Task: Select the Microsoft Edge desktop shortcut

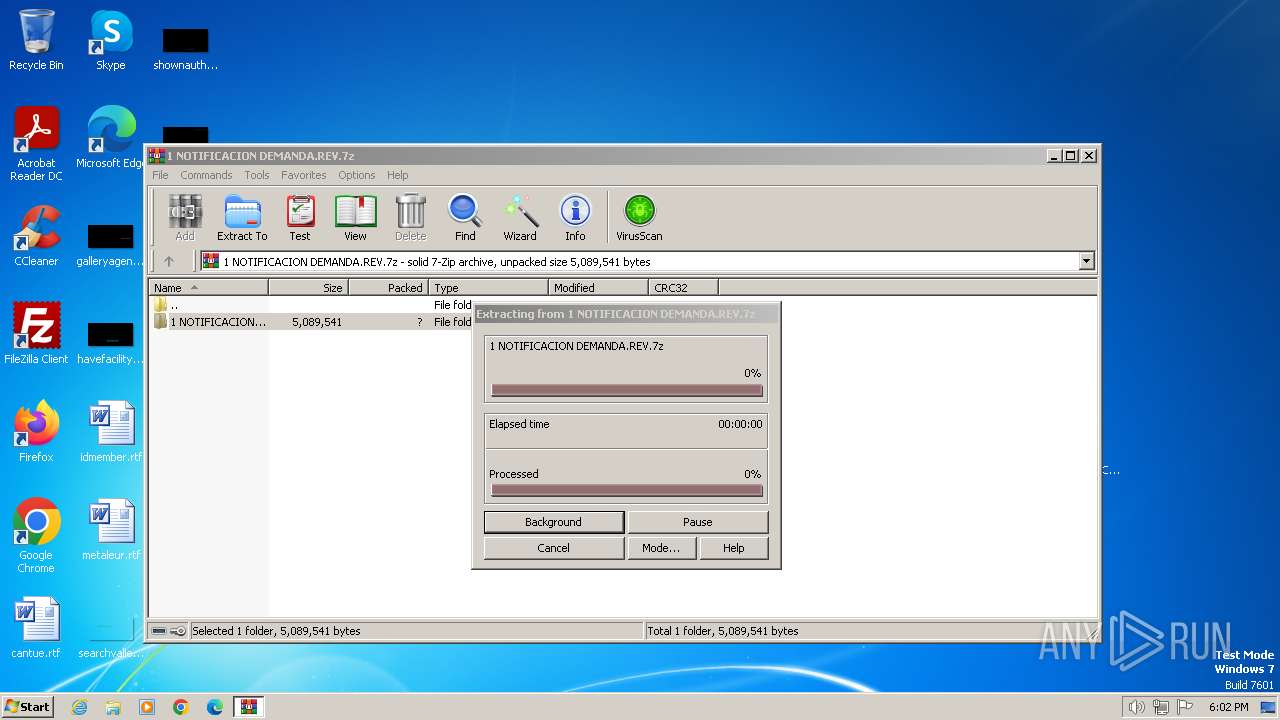Action: [111, 138]
